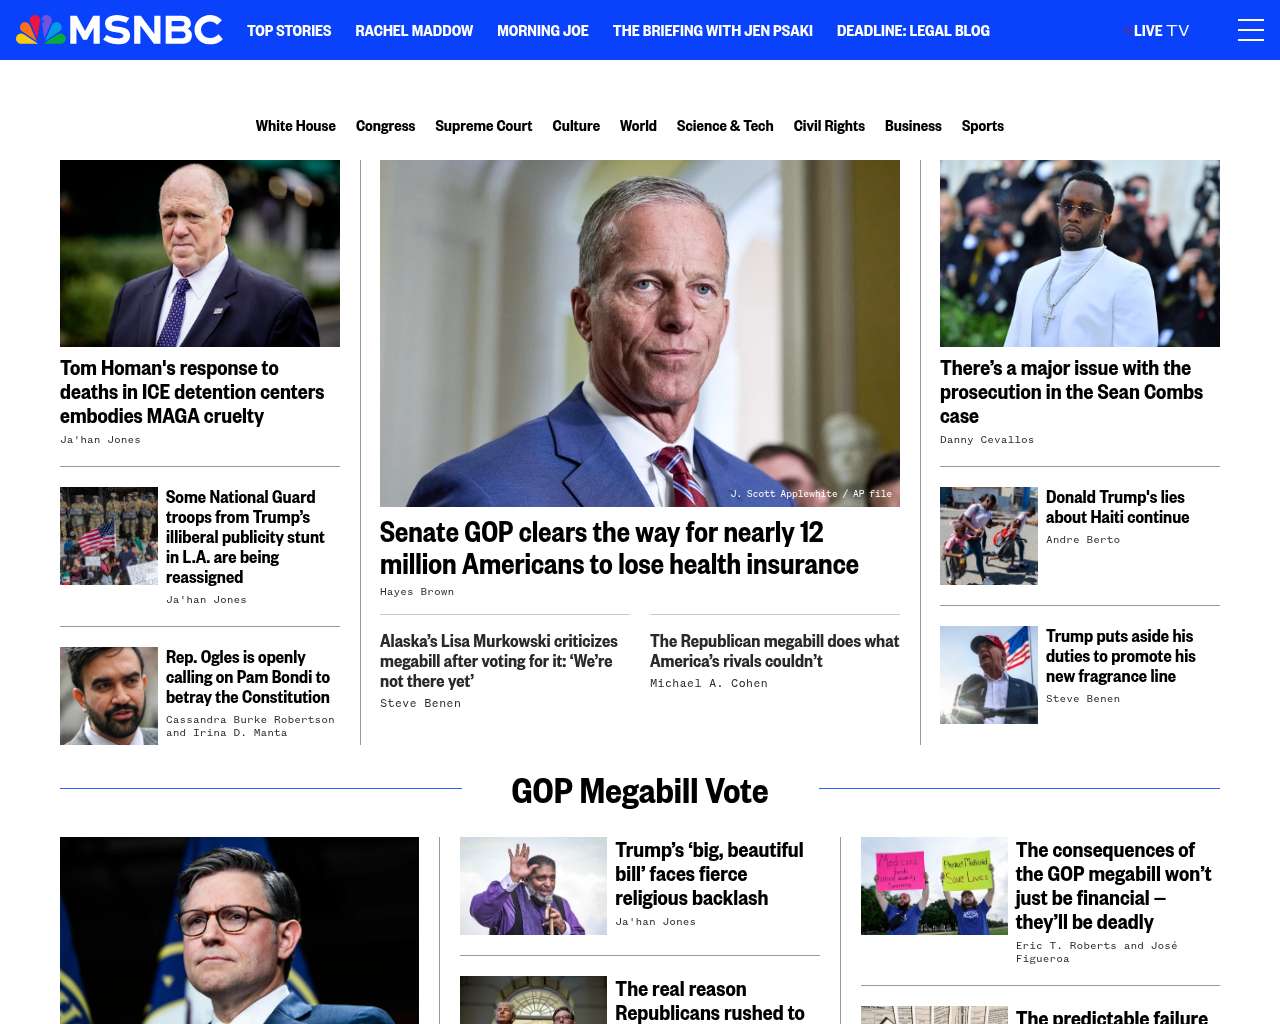Screen dimensions: 1280x1024
Task: Select the Science & Tech section
Action: point(725,126)
